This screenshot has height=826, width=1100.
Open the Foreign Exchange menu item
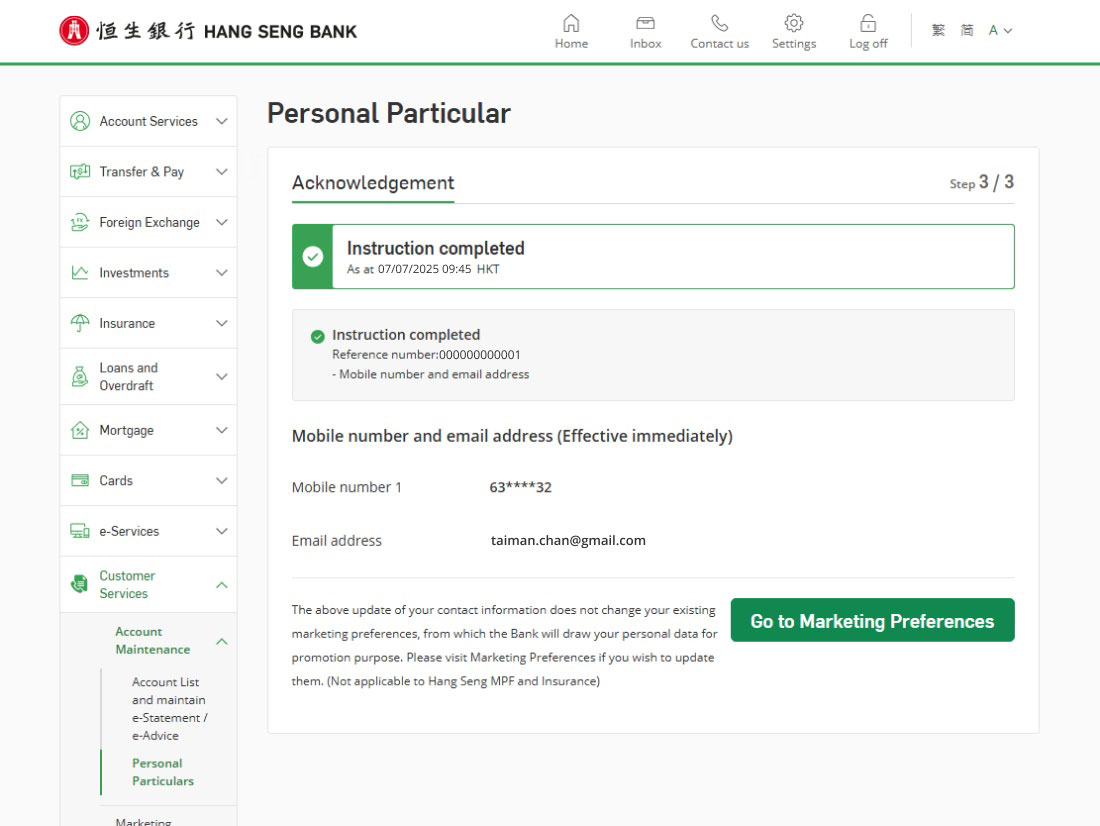click(x=149, y=222)
